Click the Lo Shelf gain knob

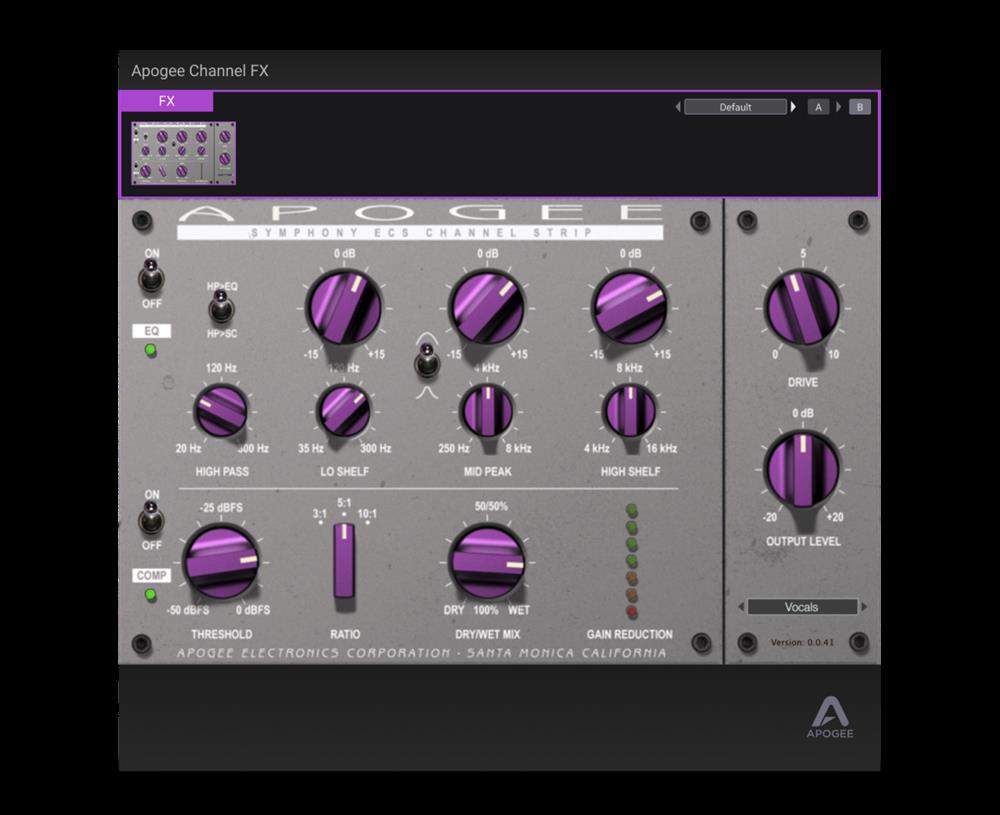(344, 308)
